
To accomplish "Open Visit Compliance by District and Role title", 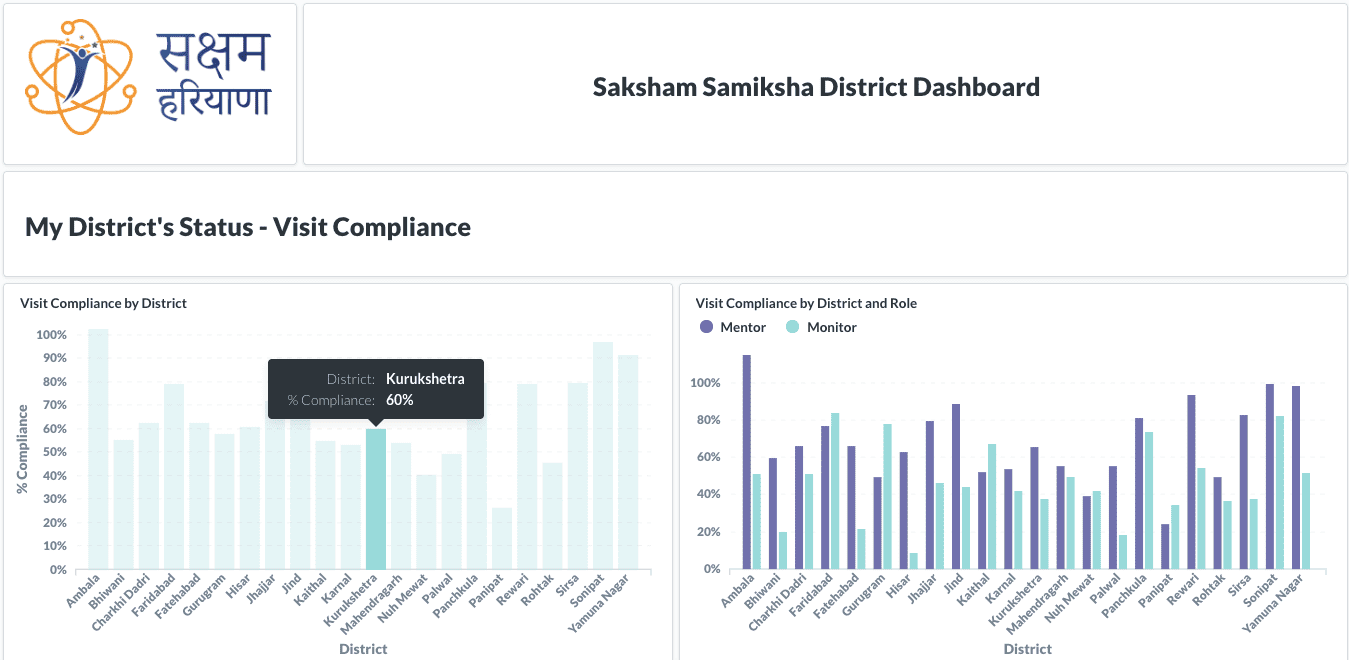I will point(806,303).
